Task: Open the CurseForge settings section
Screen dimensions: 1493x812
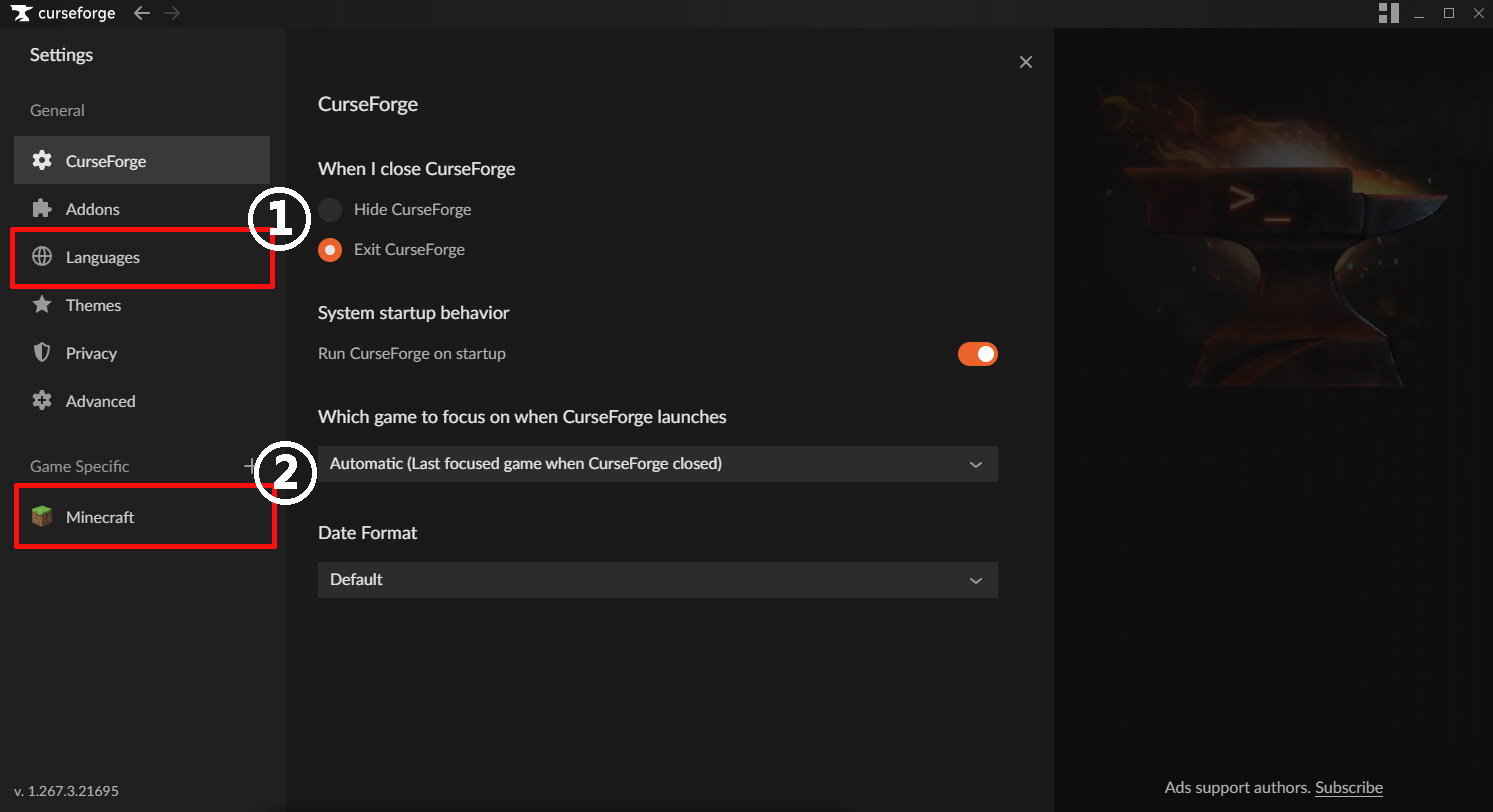Action: [x=142, y=160]
